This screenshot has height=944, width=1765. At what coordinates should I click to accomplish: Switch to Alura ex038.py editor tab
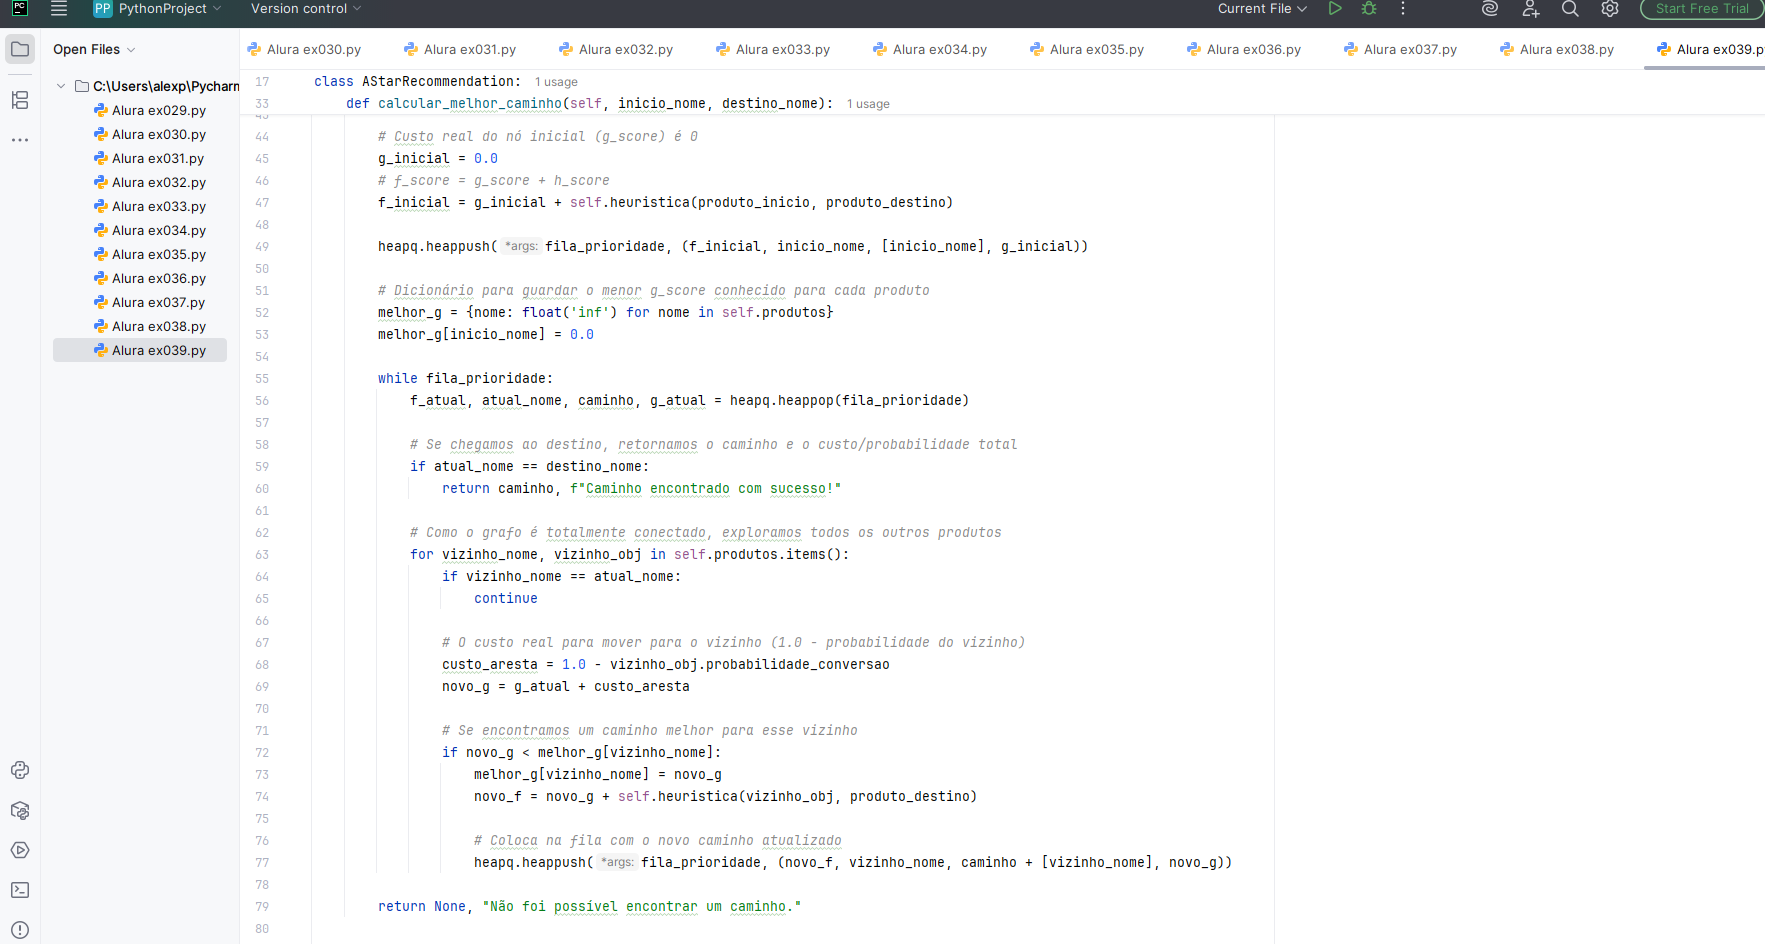point(1557,49)
